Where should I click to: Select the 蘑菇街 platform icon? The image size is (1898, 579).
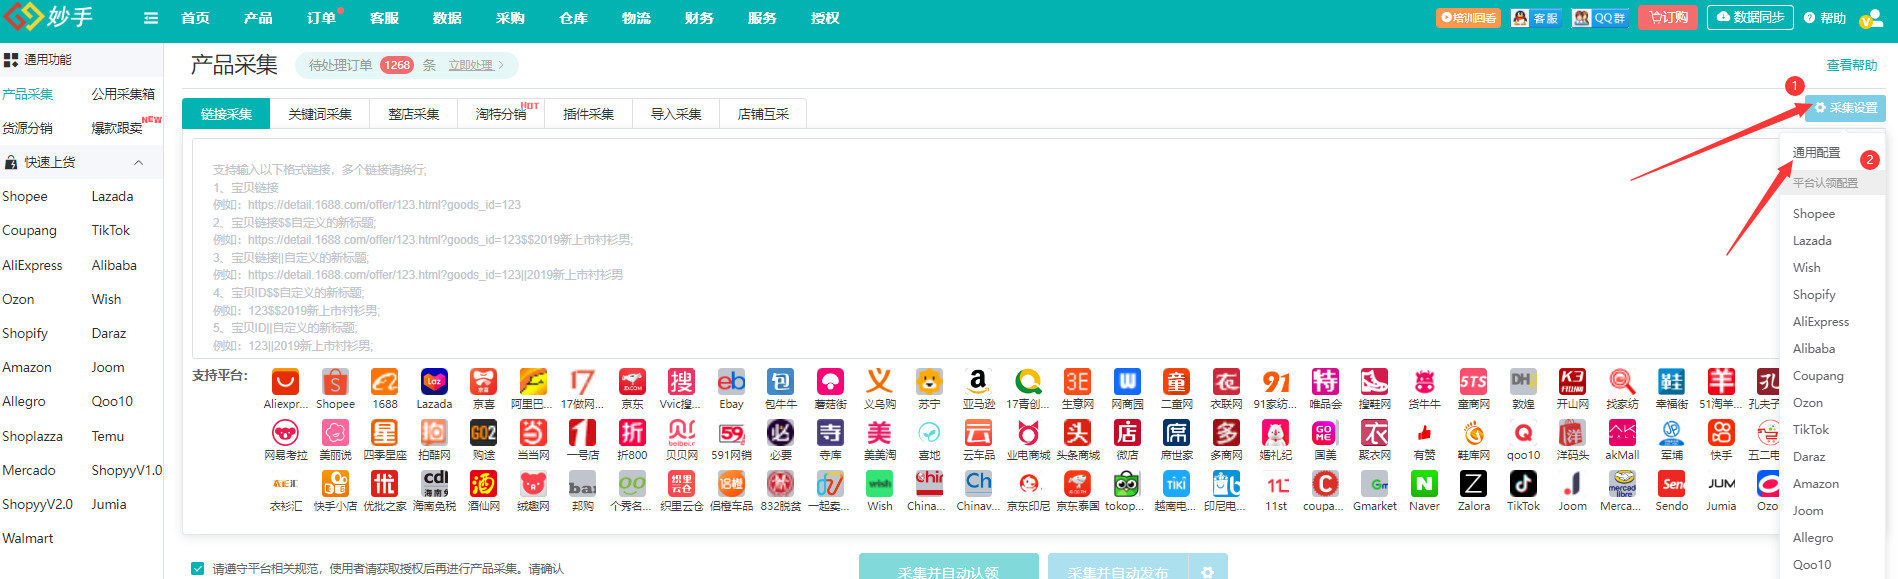coord(830,382)
